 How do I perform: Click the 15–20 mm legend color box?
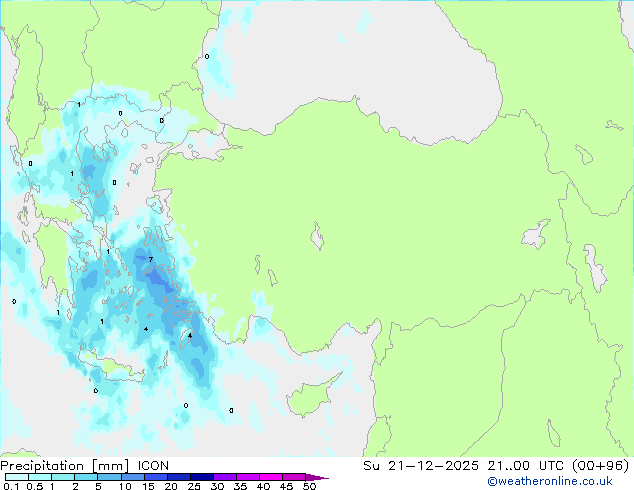pos(156,477)
